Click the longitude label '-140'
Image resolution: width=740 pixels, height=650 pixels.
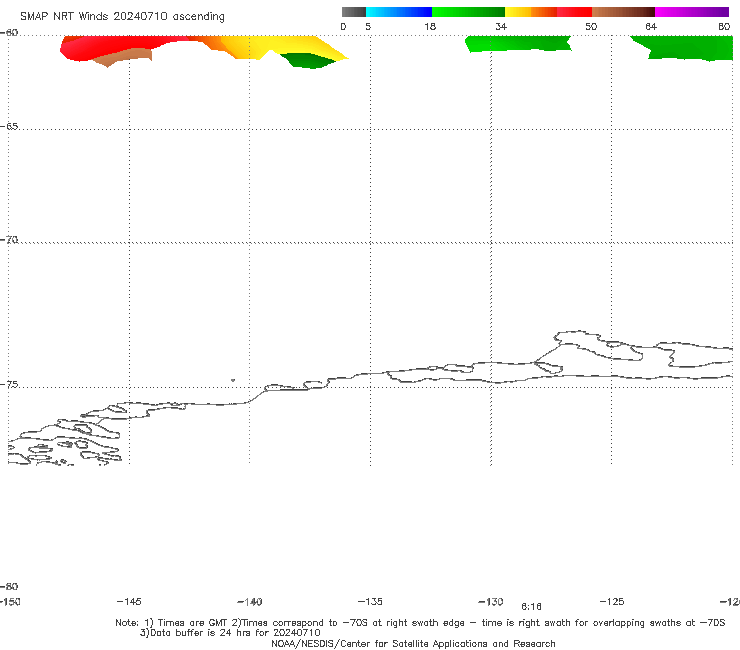[250, 602]
